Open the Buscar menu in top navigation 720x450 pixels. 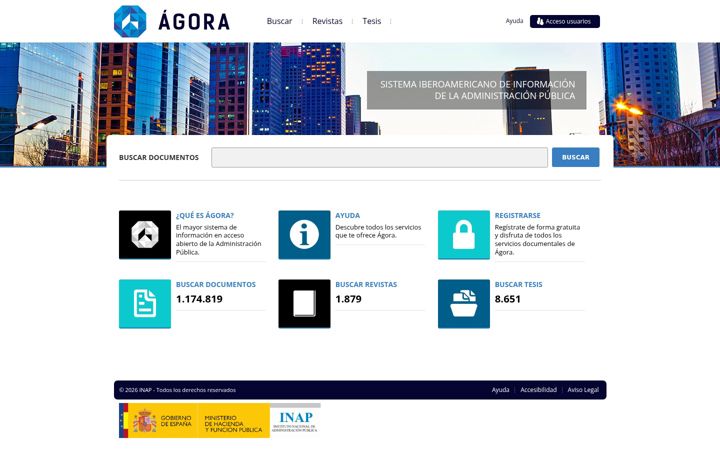(x=279, y=21)
